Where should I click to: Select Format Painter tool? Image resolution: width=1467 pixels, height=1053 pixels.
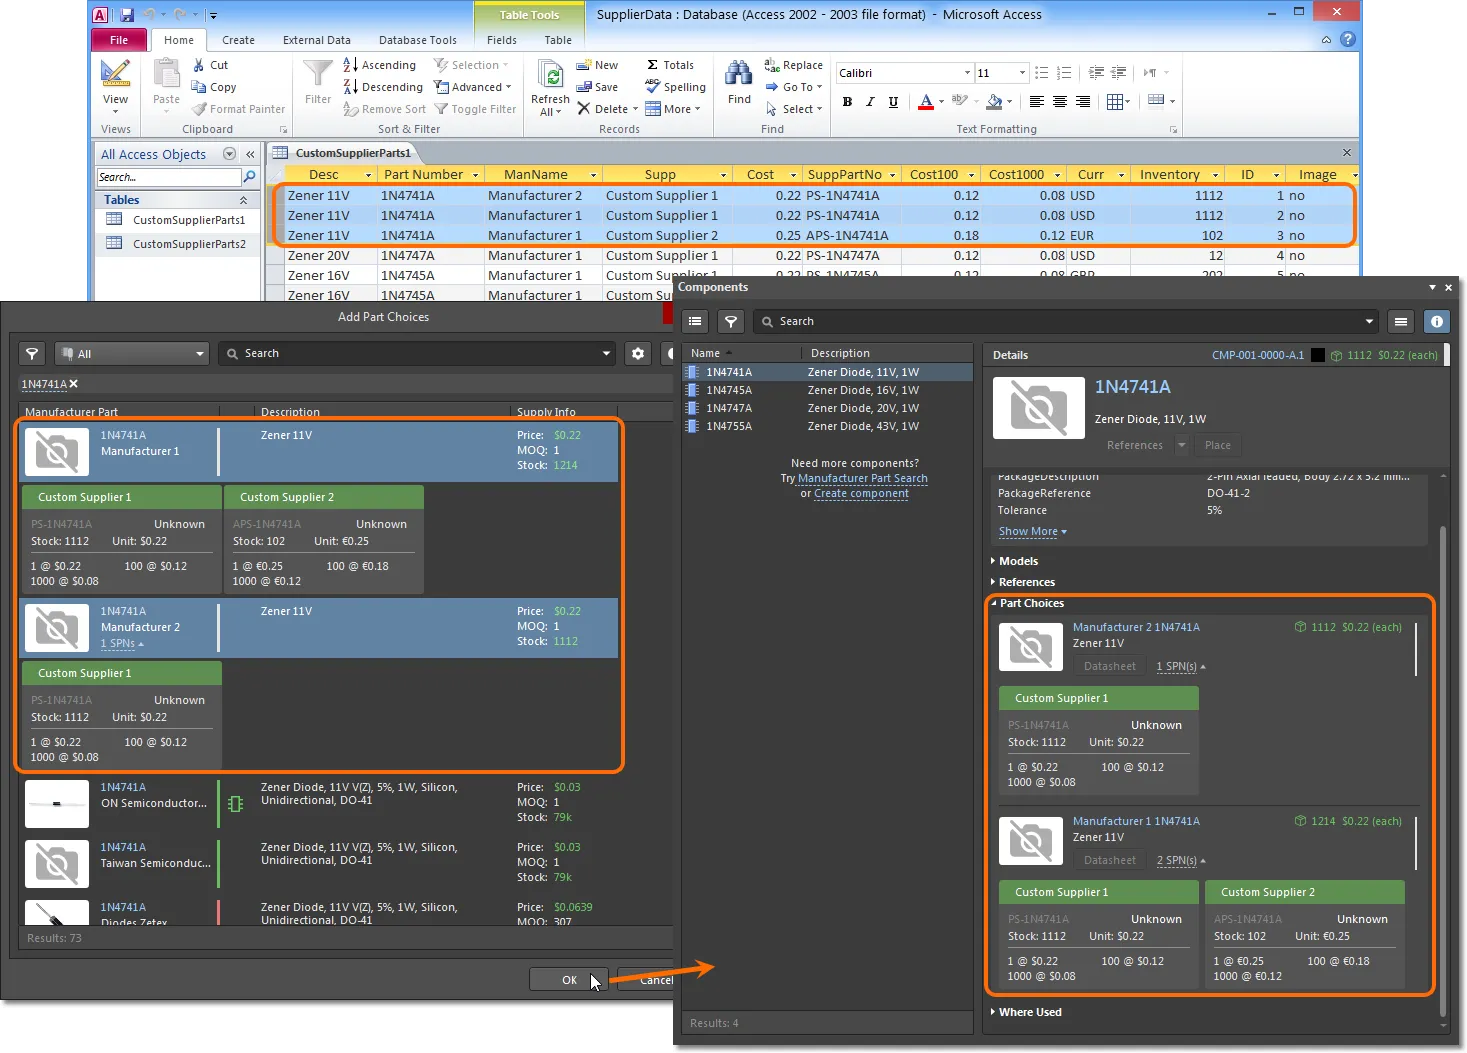tap(238, 109)
